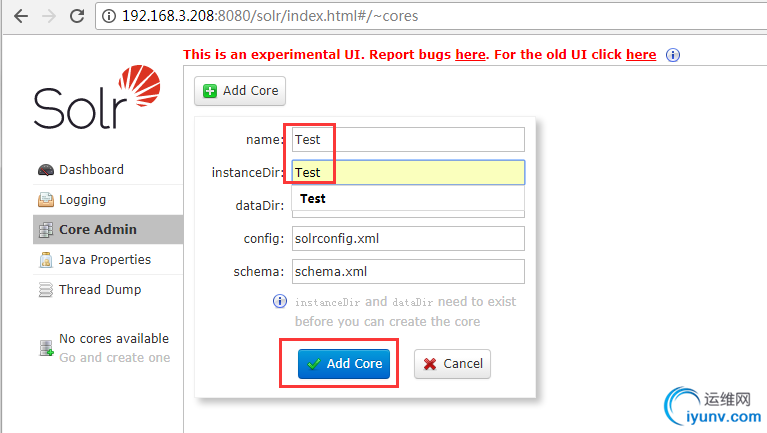
Task: Click the browser back arrow
Action: (x=21, y=16)
